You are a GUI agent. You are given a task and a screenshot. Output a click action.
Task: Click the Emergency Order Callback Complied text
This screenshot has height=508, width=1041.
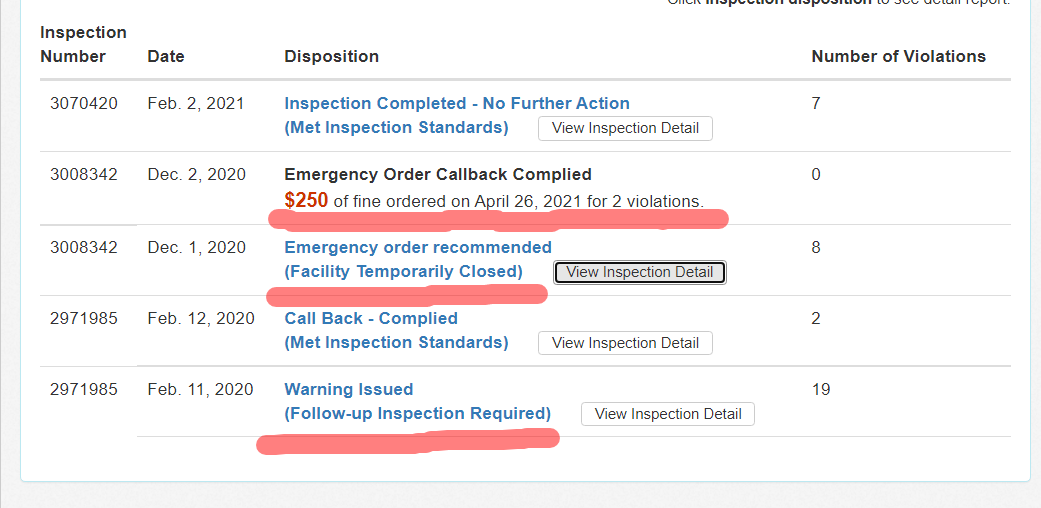438,174
